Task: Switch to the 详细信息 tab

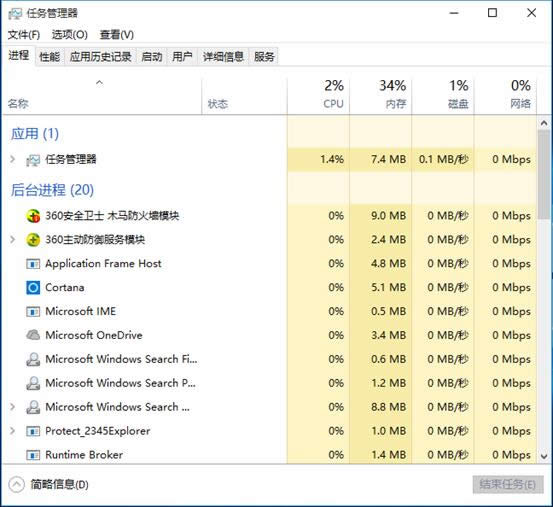Action: [223, 57]
